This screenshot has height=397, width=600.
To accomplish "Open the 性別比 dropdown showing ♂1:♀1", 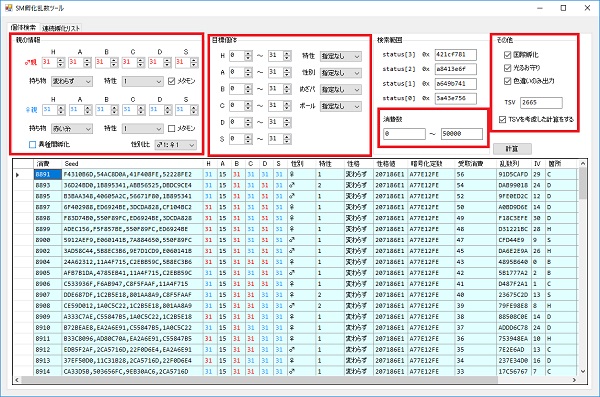I will point(176,145).
